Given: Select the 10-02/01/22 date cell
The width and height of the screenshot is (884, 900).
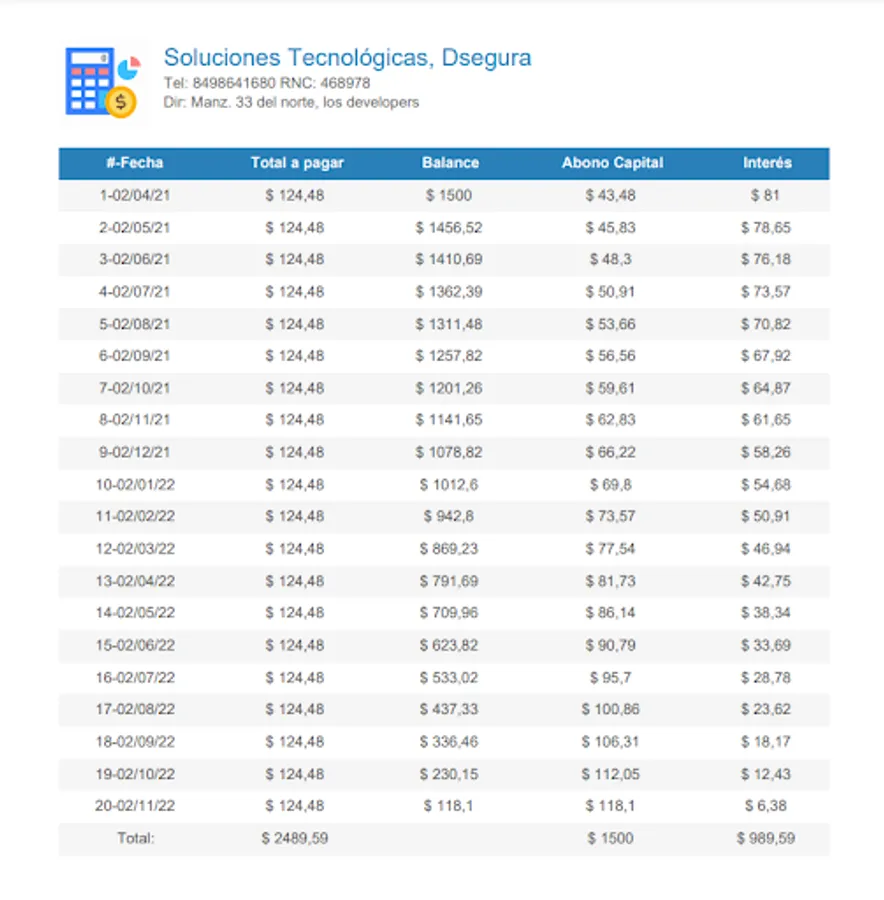Looking at the screenshot, I should 135,485.
